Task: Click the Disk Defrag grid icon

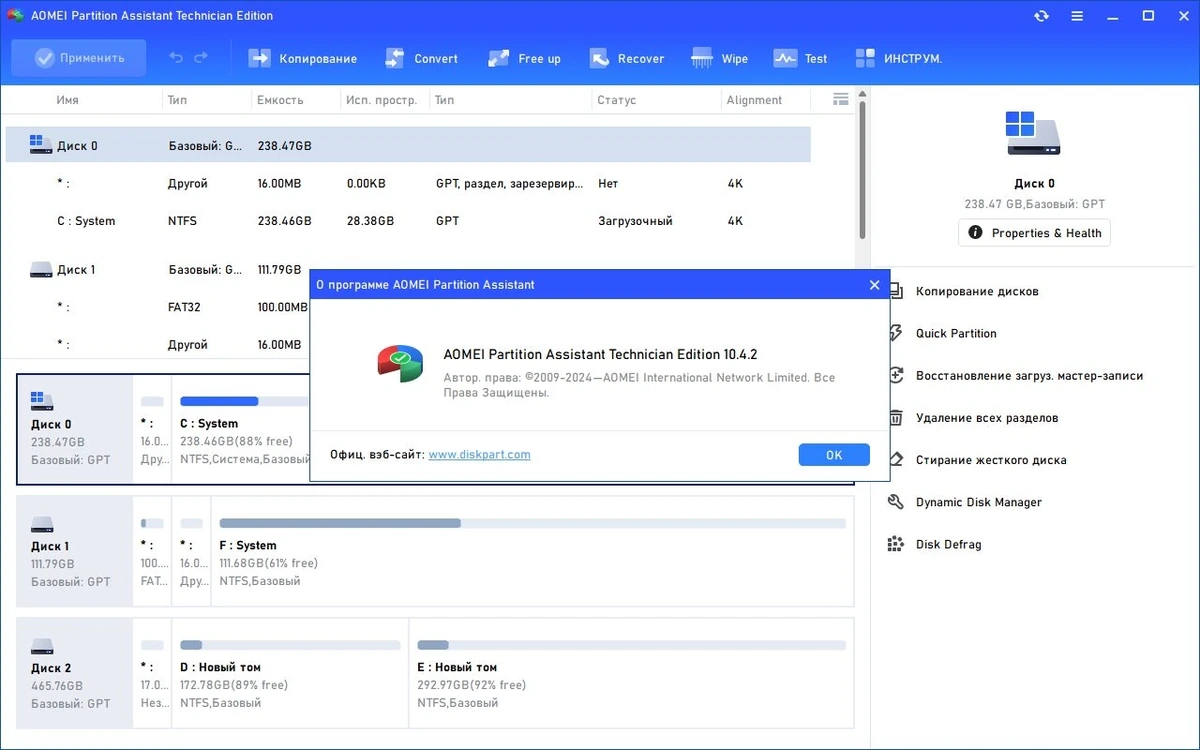Action: click(x=896, y=544)
